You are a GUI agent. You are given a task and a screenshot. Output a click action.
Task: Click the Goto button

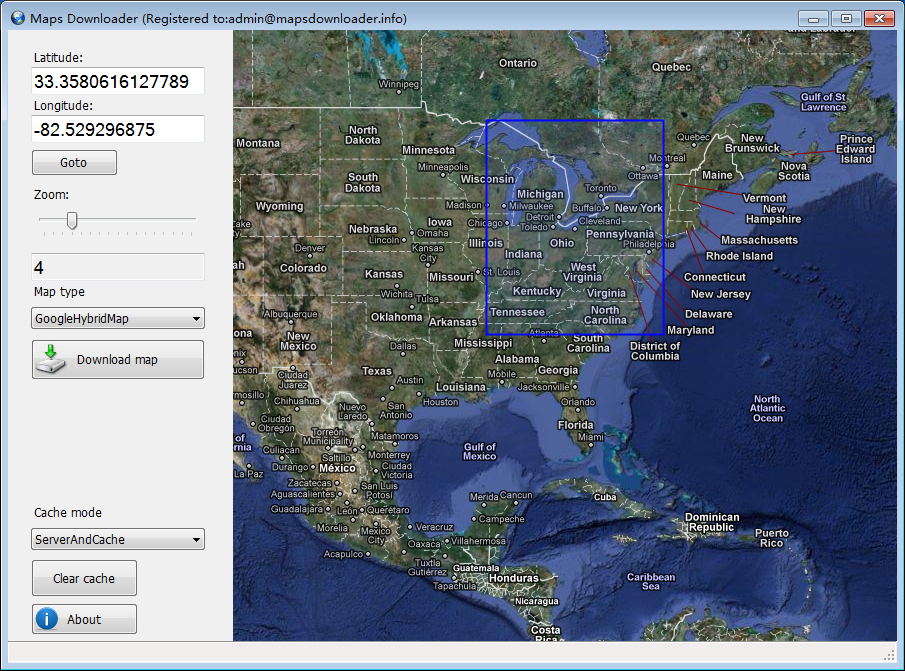(74, 163)
